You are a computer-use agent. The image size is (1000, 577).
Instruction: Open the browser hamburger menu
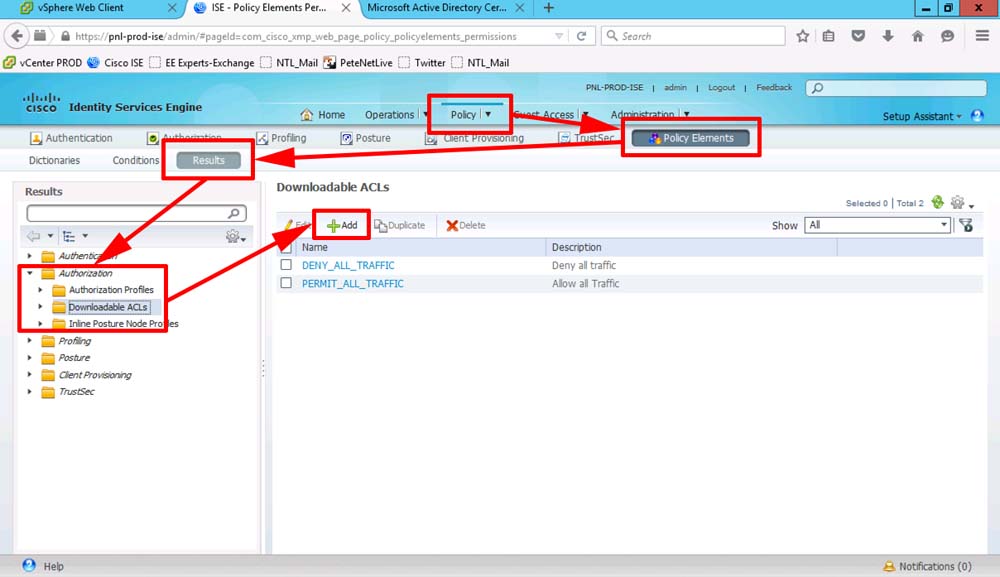(x=982, y=36)
